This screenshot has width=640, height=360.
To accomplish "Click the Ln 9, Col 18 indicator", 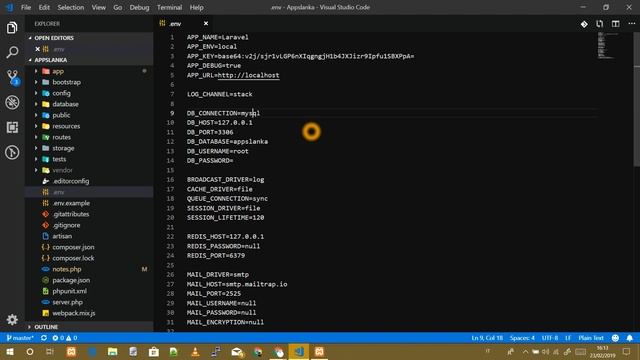I will 487,338.
